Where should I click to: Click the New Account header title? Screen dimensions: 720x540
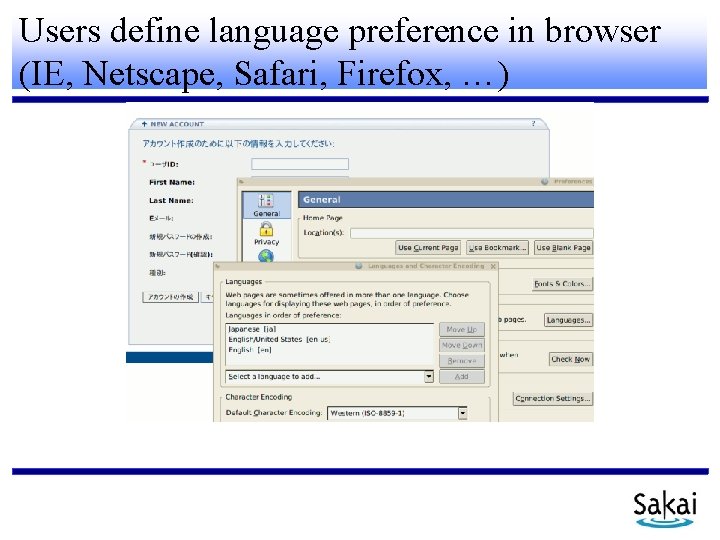point(177,124)
